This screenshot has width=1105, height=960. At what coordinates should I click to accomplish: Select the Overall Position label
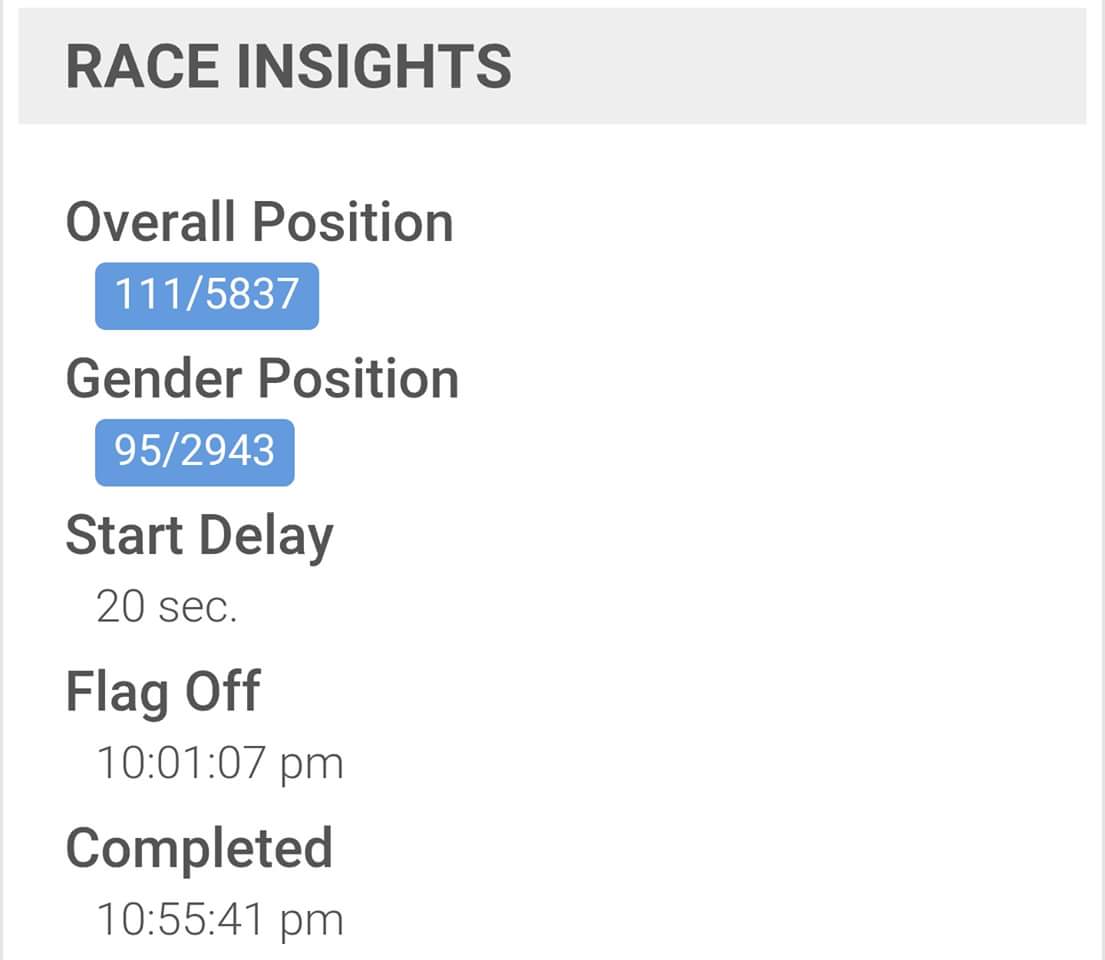259,221
